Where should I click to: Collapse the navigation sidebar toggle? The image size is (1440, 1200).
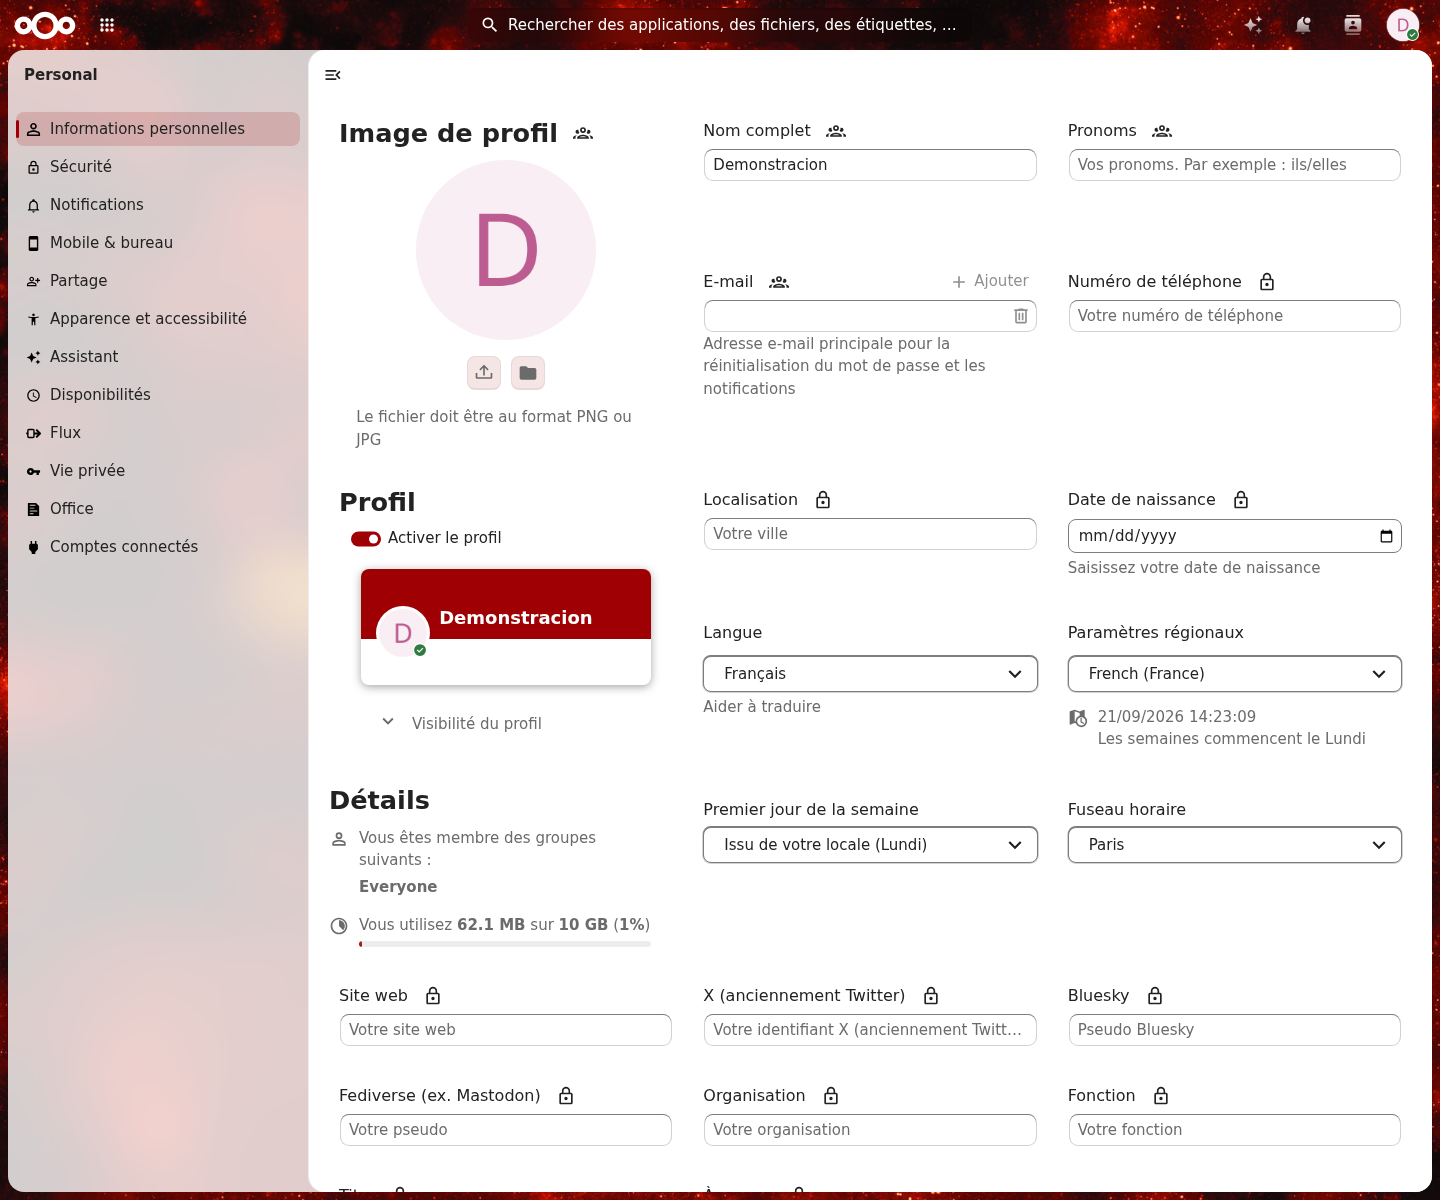pos(333,75)
